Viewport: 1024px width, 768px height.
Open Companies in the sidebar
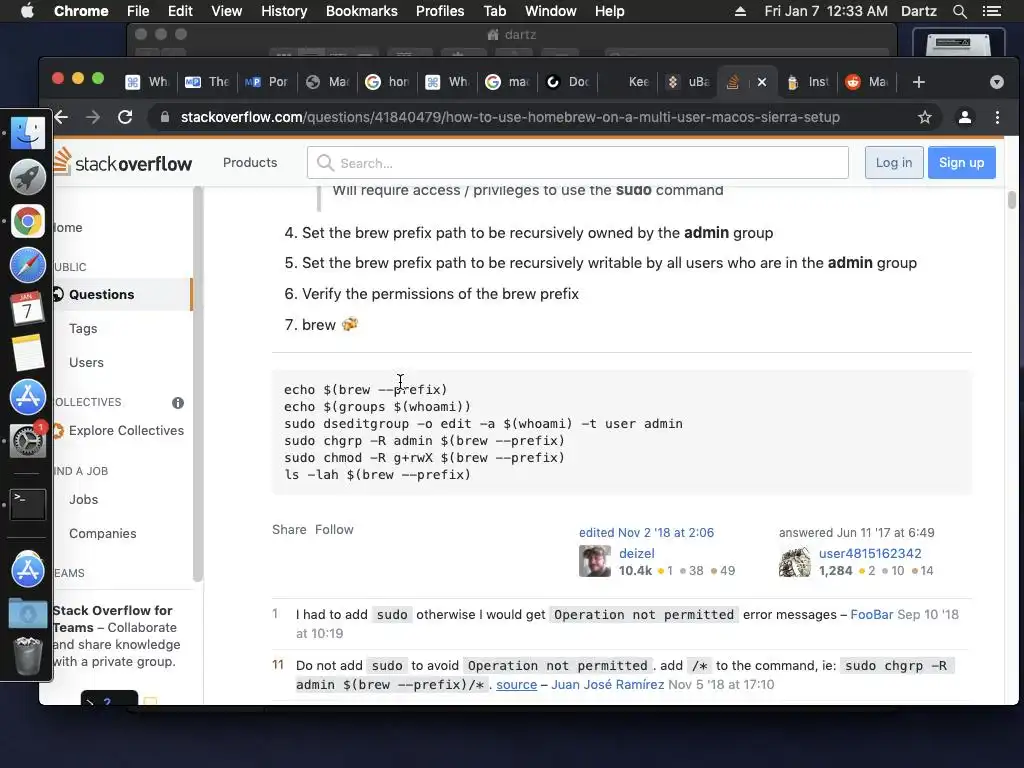click(103, 534)
